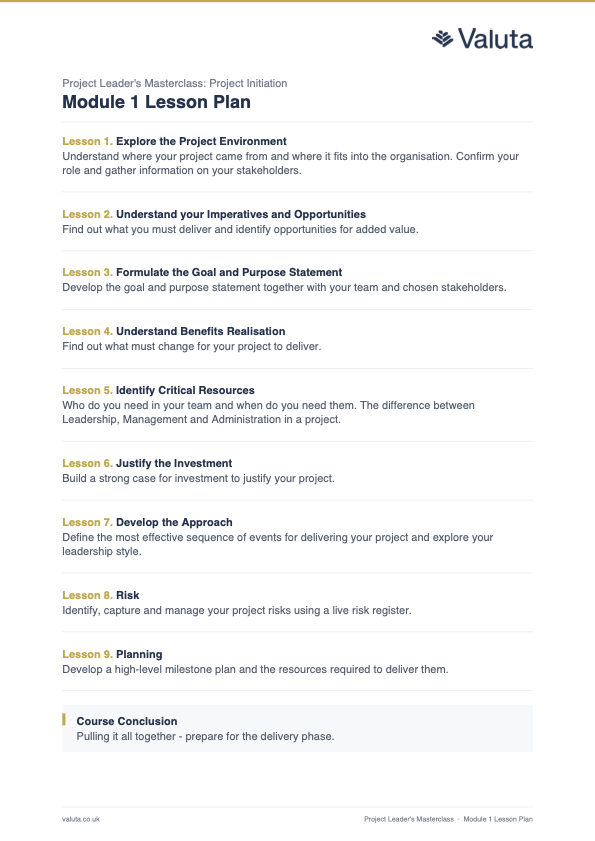Screen dimensions: 595x841
Task: Open Lesson 3 Goal and Purpose Statement
Action: point(202,272)
